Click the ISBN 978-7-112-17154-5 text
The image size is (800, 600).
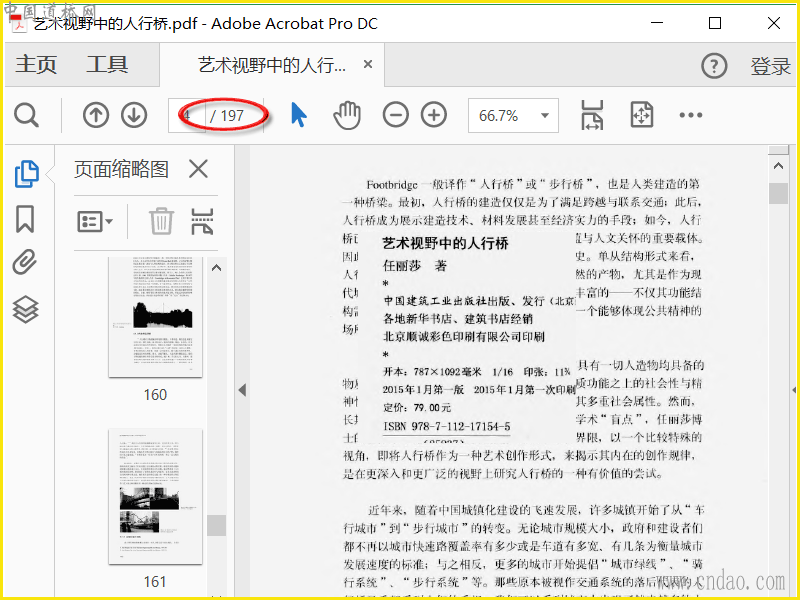[446, 426]
